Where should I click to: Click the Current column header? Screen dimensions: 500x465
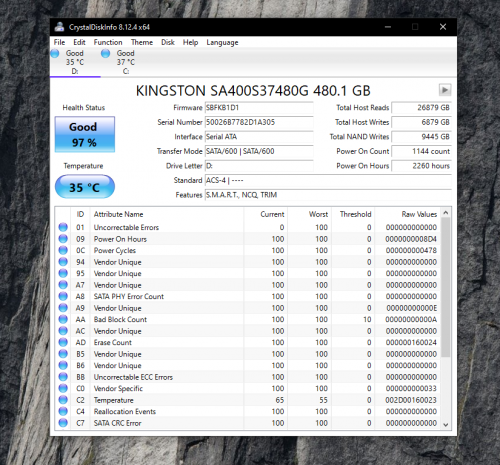pos(266,214)
